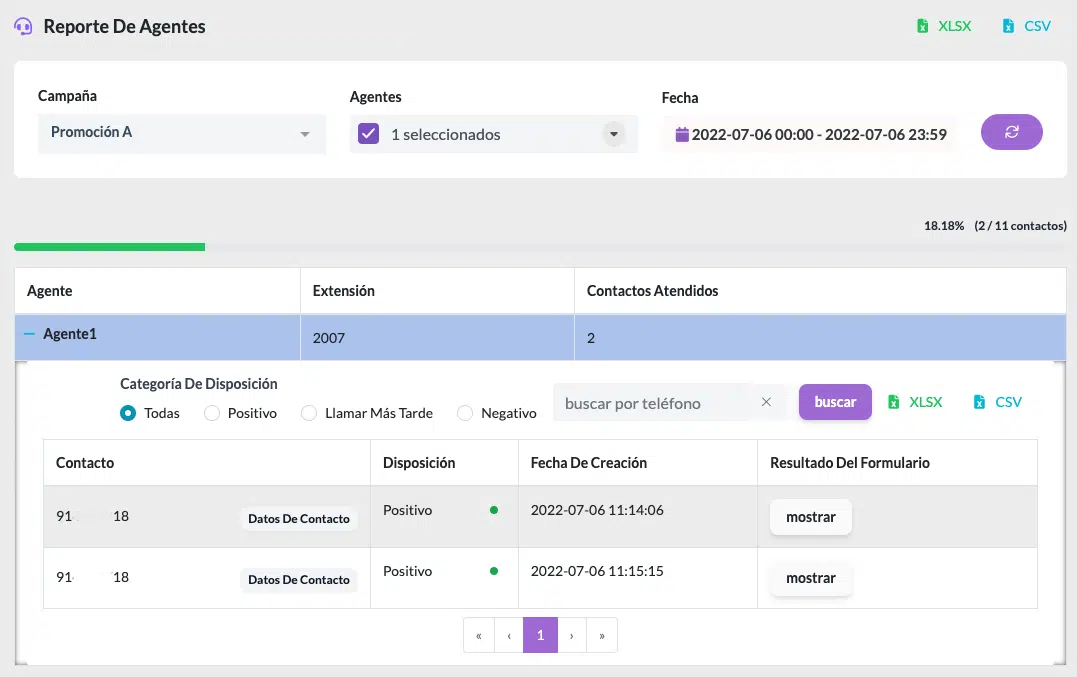
Task: Go to last page with » button
Action: click(602, 635)
